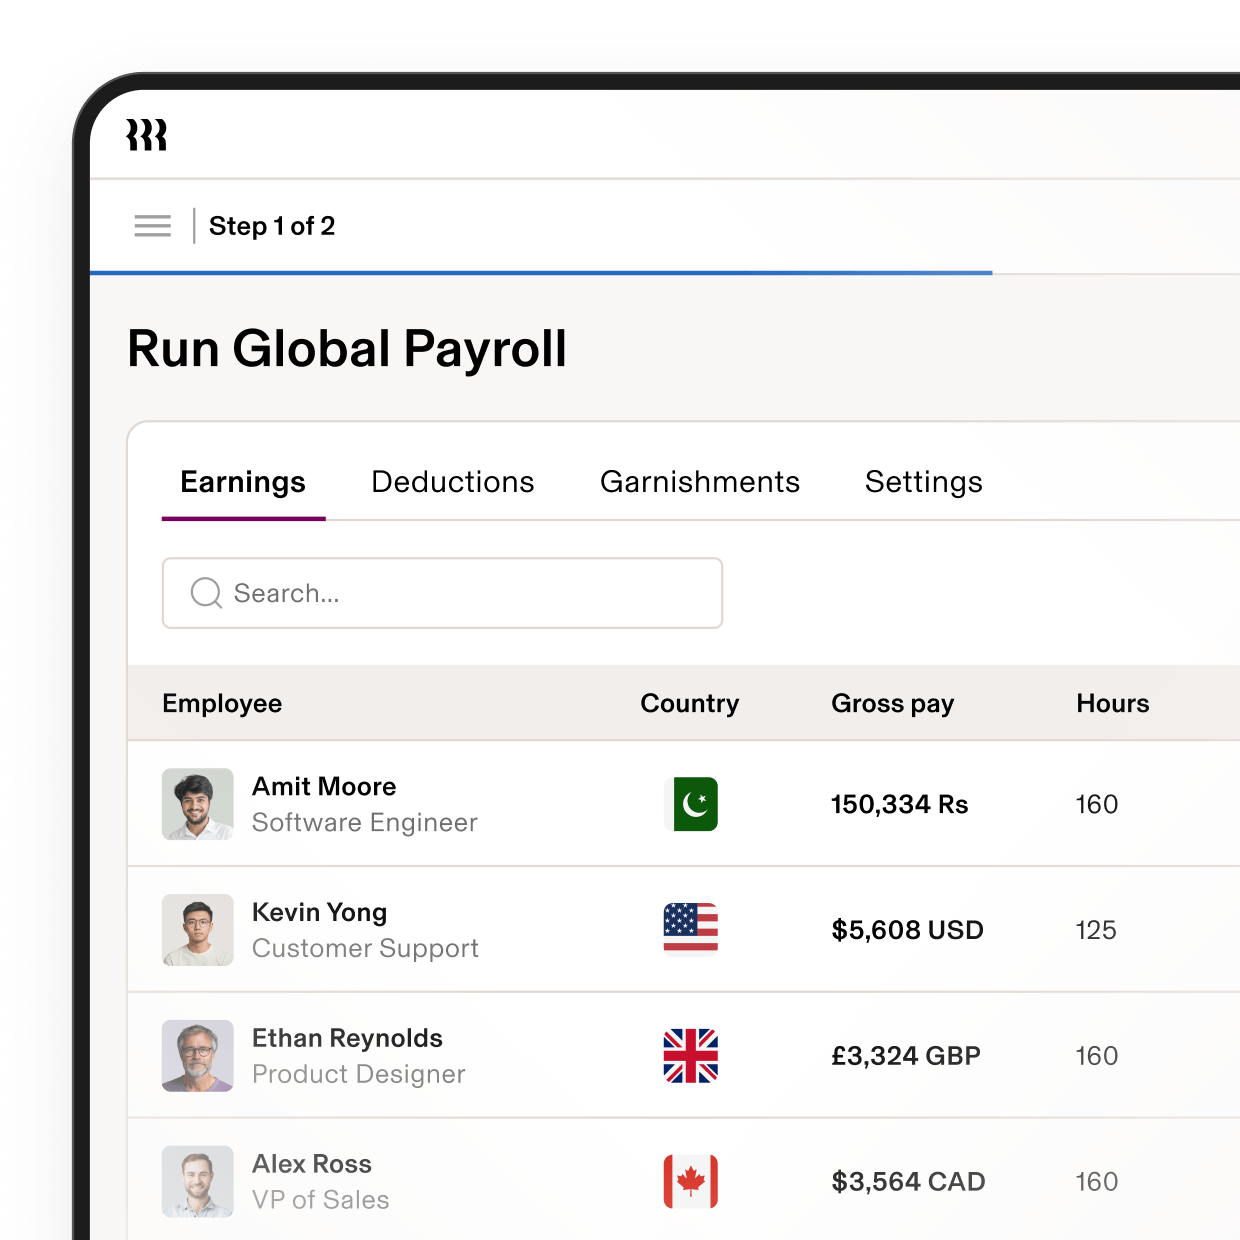Switch to the Deductions tab
1240x1240 pixels.
pyautogui.click(x=452, y=482)
